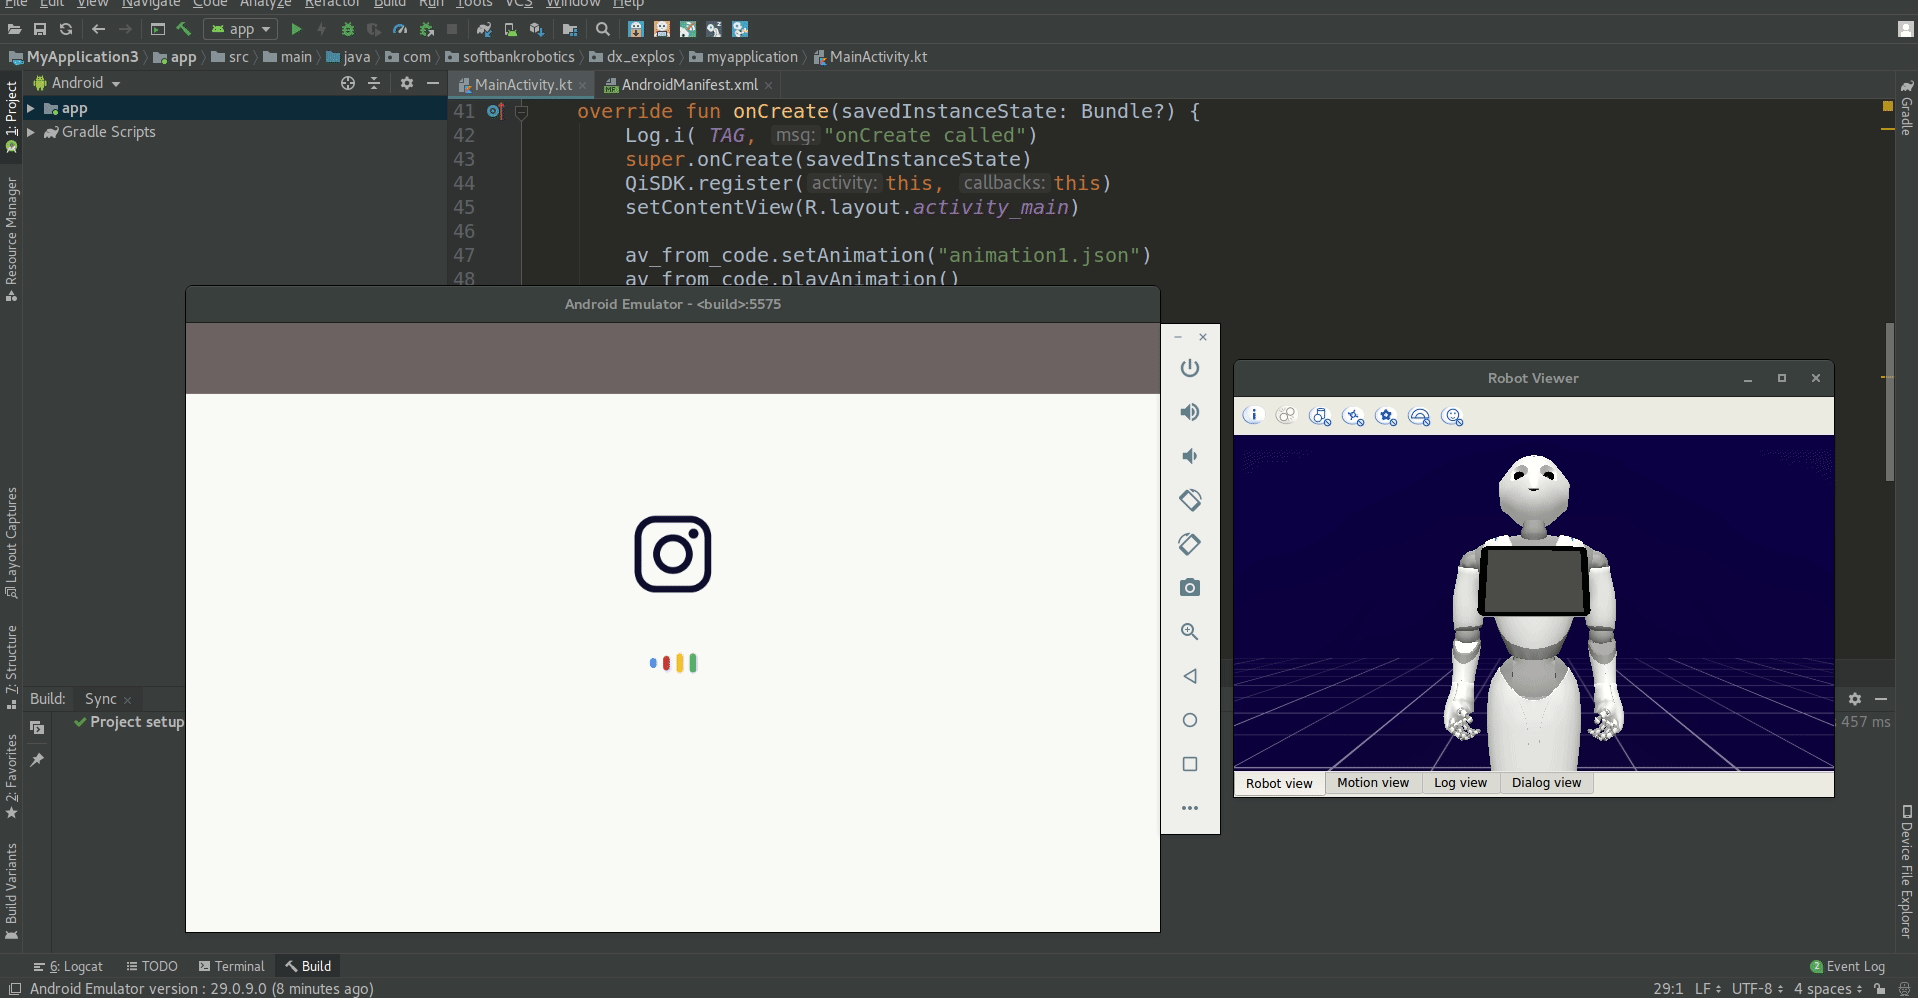Click the gear-disabled icon in Robot Viewer toolbar
1918x998 pixels.
(1386, 417)
